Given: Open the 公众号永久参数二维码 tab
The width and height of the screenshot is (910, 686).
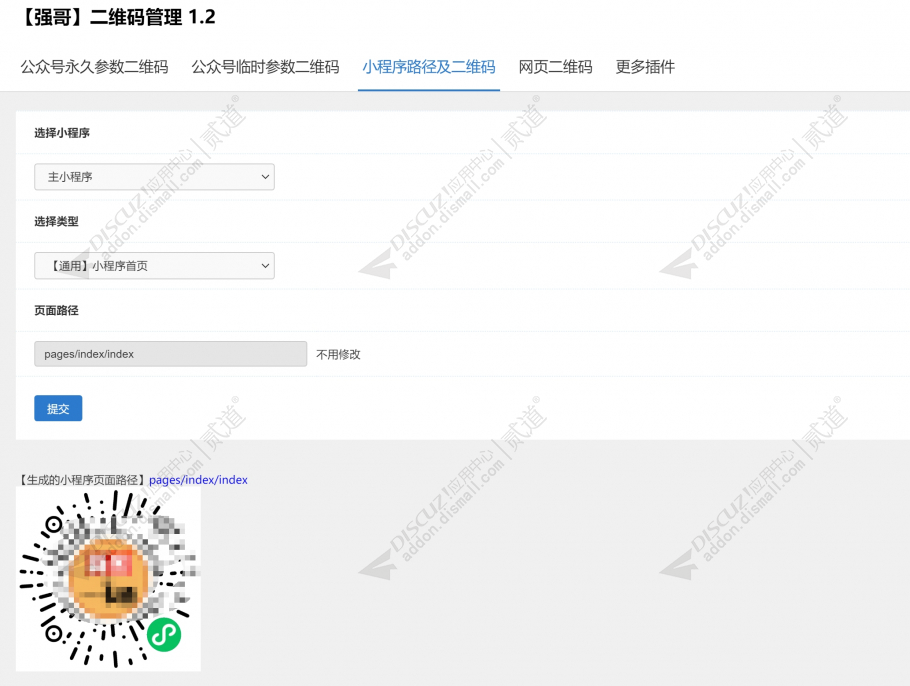Looking at the screenshot, I should click(x=95, y=67).
